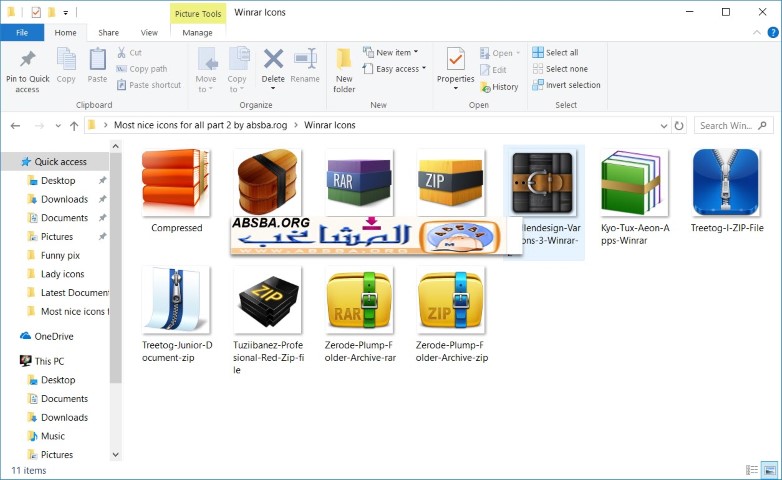The width and height of the screenshot is (782, 480).
Task: Click the Search Winrar Icons box
Action: [x=733, y=126]
